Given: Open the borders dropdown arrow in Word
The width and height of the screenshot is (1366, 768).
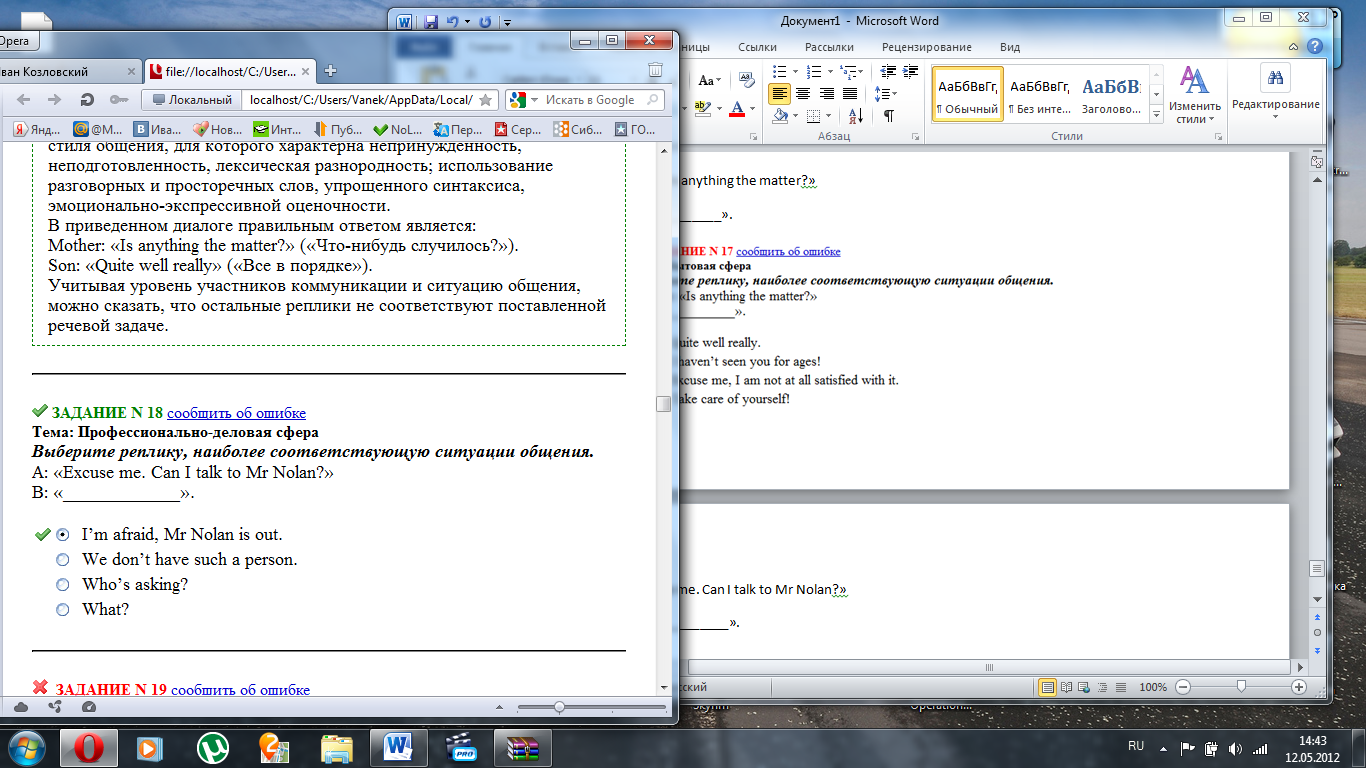Looking at the screenshot, I should pyautogui.click(x=828, y=116).
